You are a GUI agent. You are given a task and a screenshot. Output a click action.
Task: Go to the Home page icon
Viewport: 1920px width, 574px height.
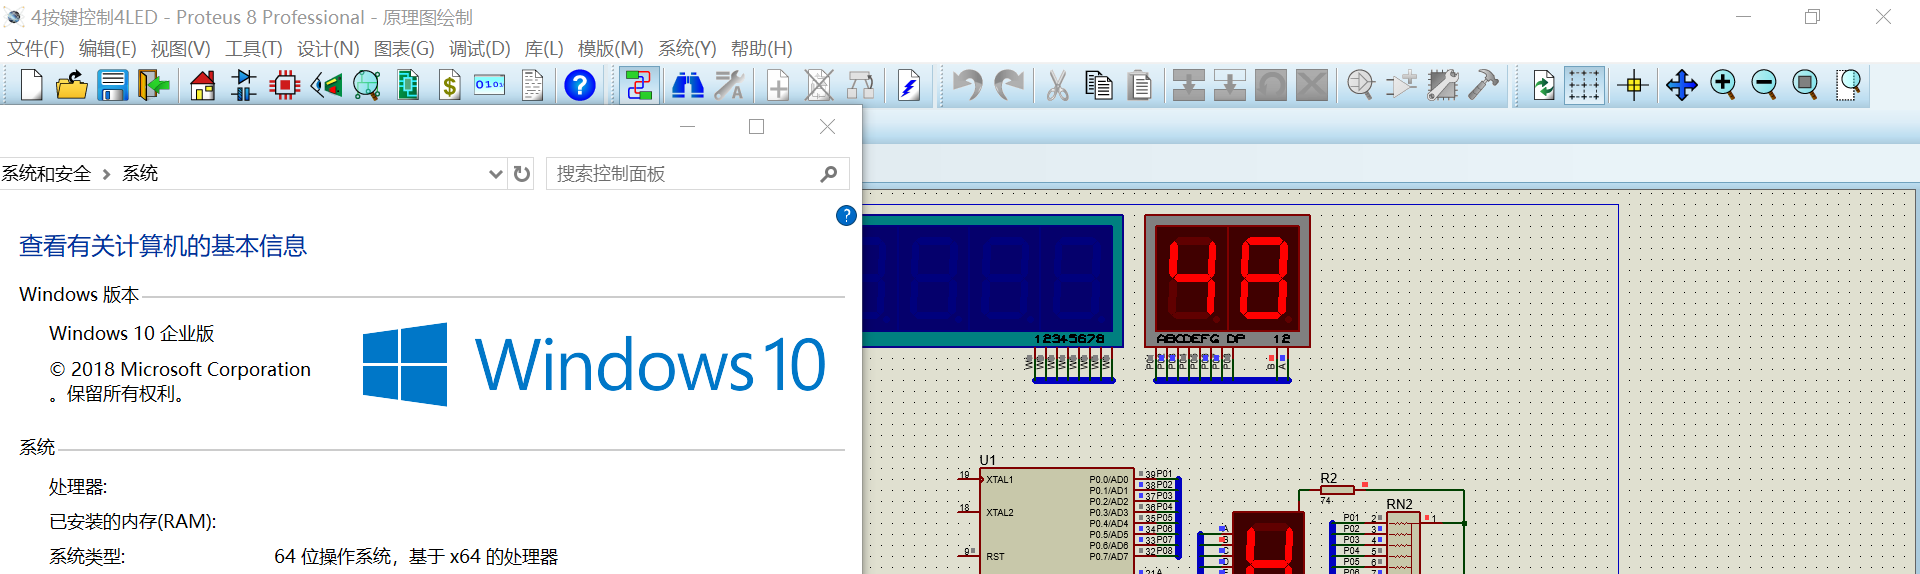point(203,86)
